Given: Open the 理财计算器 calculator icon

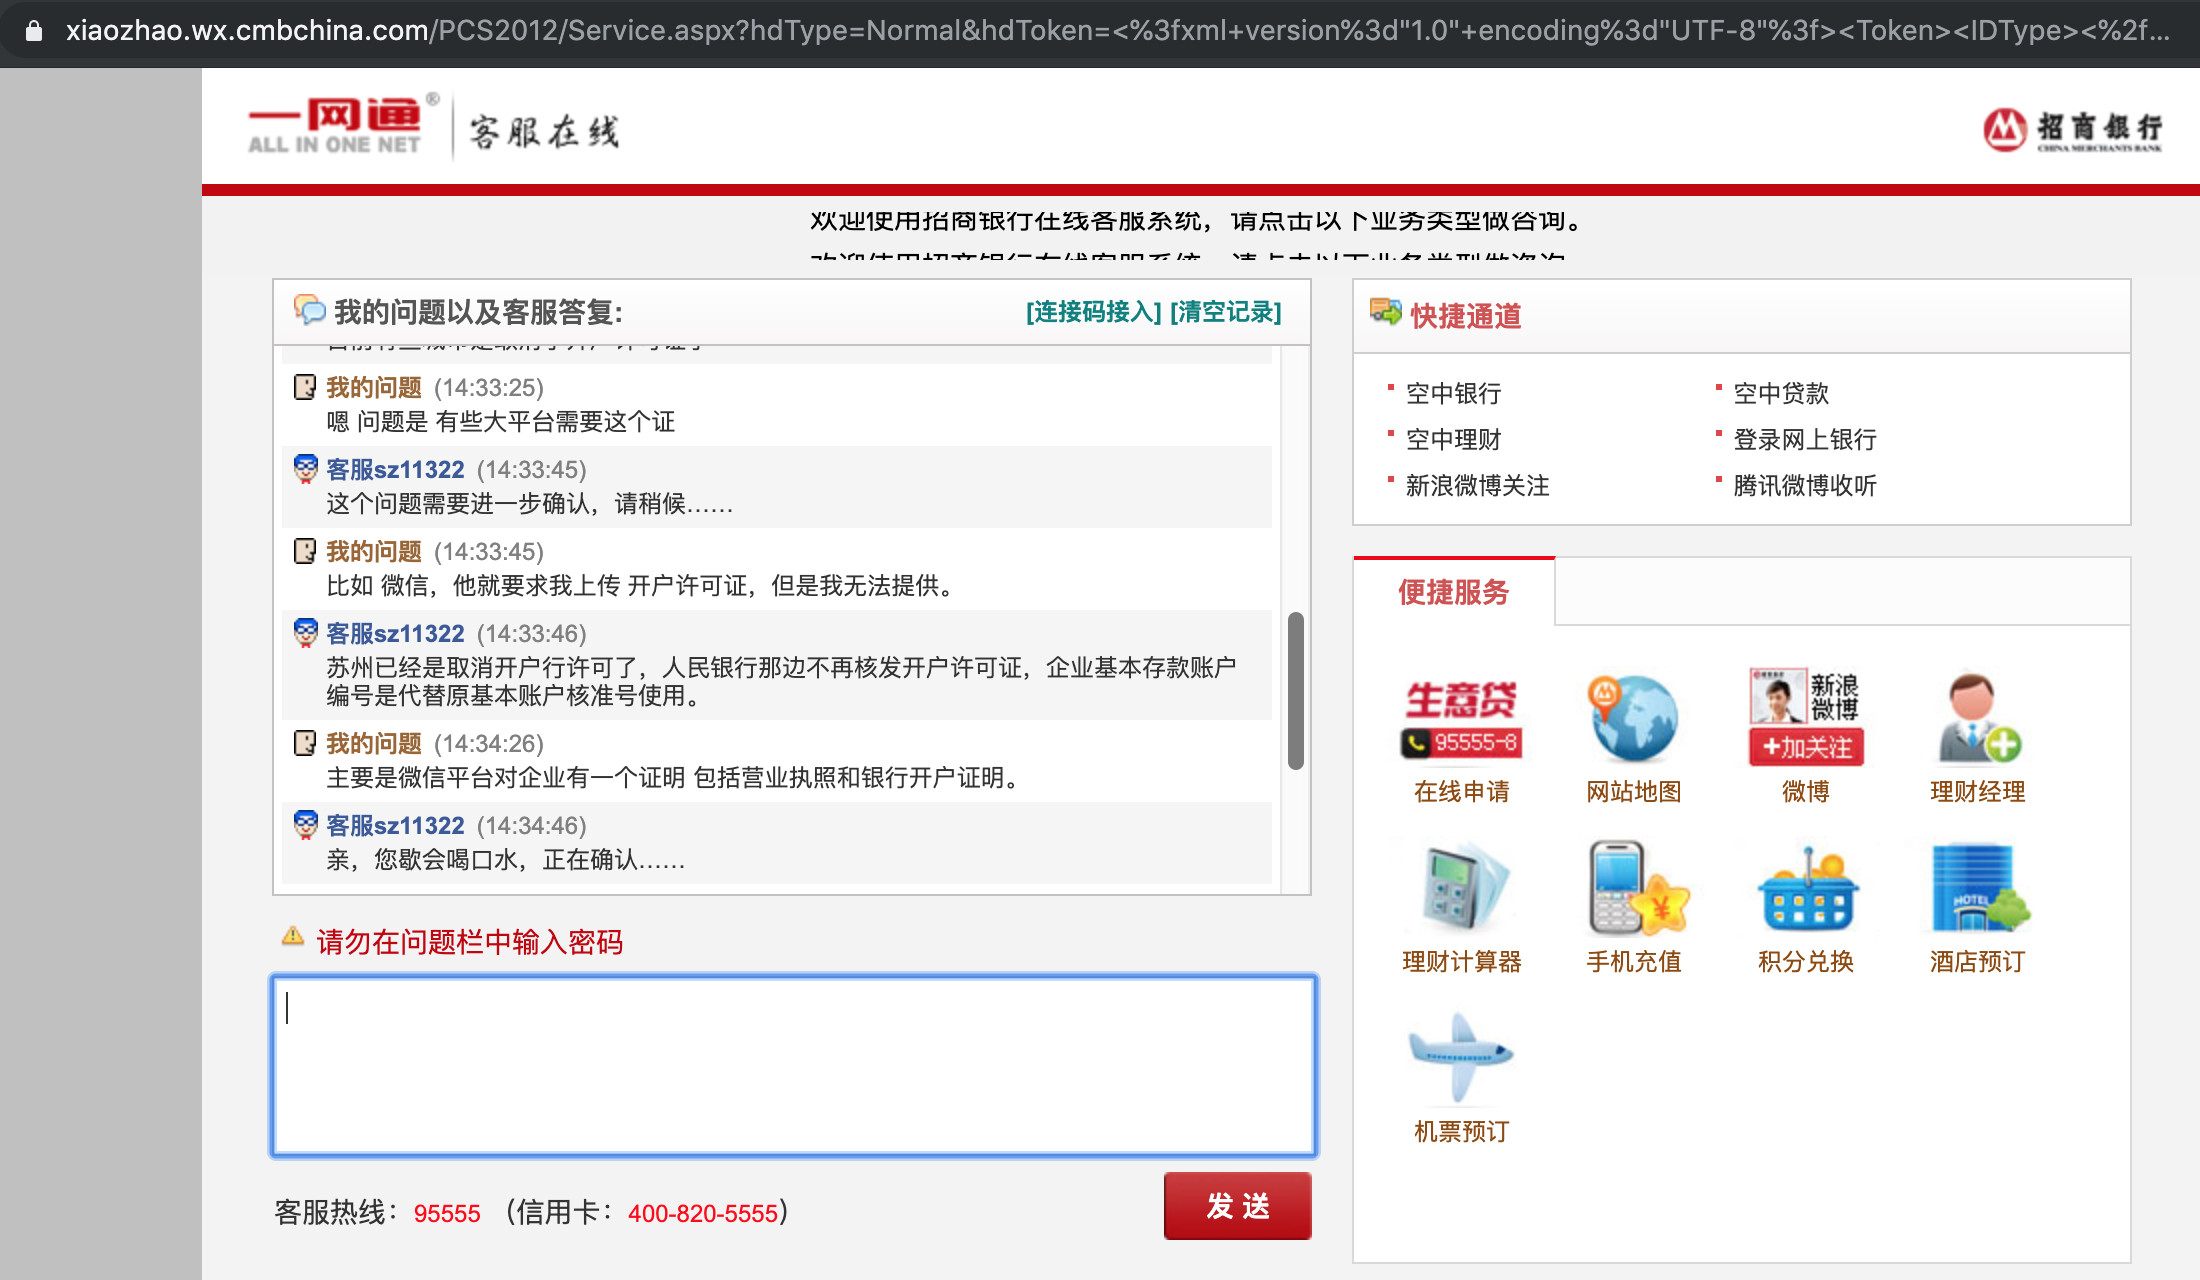Looking at the screenshot, I should pyautogui.click(x=1461, y=889).
